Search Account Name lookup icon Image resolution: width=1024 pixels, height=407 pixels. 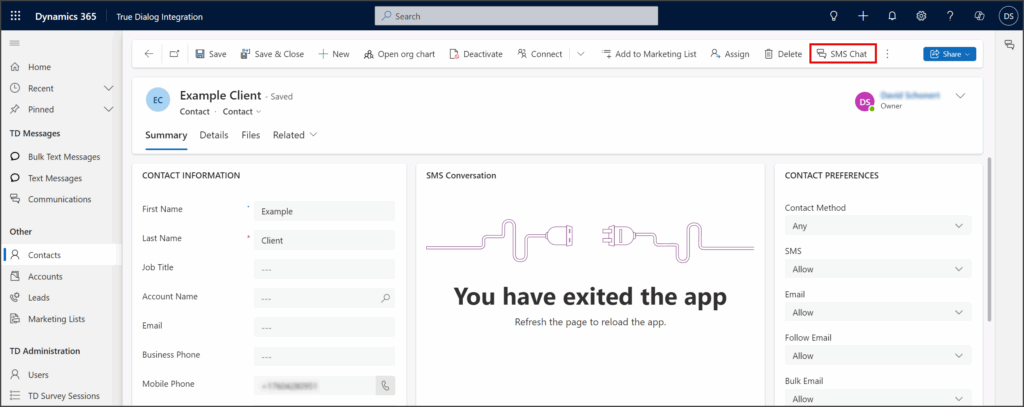coord(385,298)
